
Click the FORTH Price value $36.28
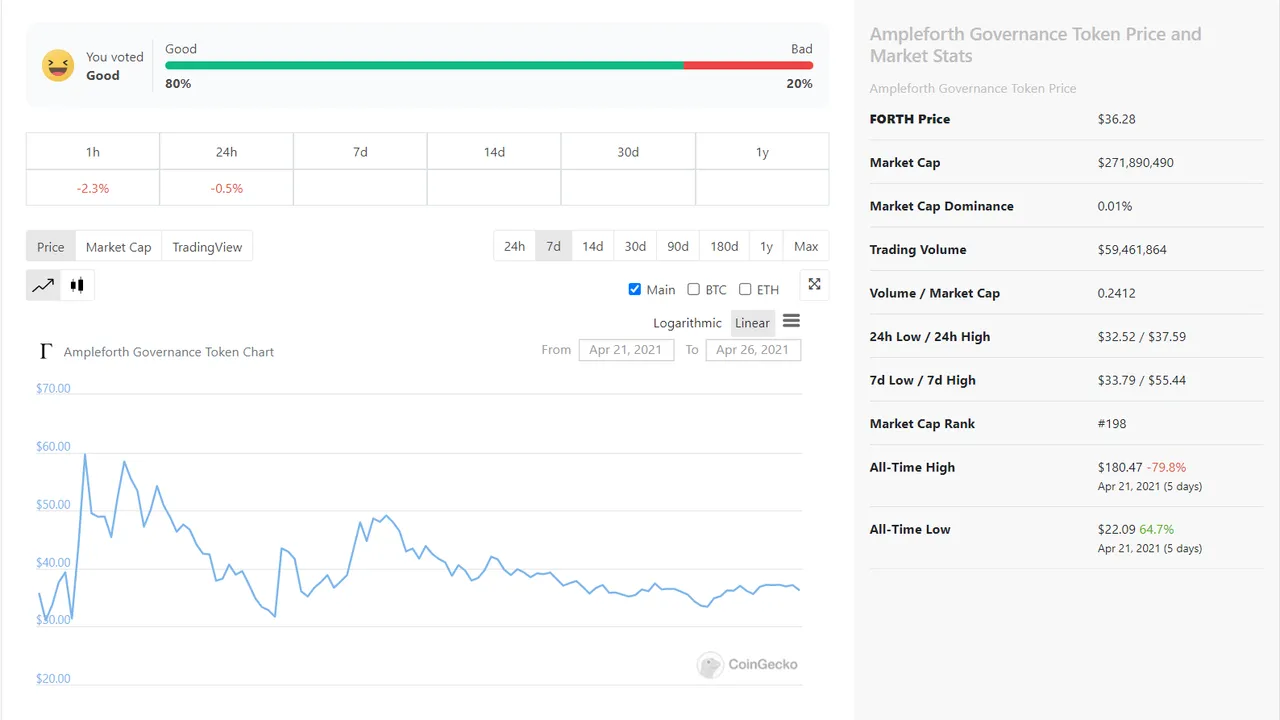click(x=1117, y=119)
